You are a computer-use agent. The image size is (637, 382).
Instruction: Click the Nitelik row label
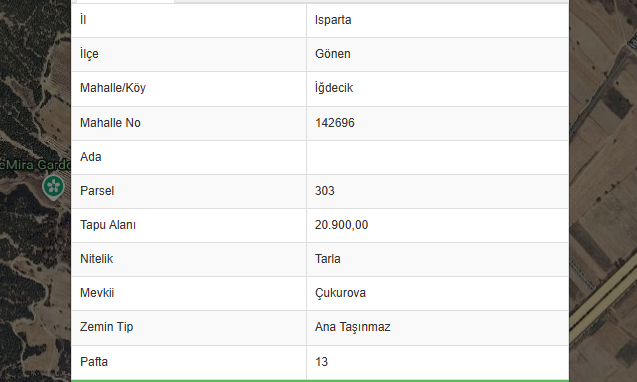[x=97, y=259]
